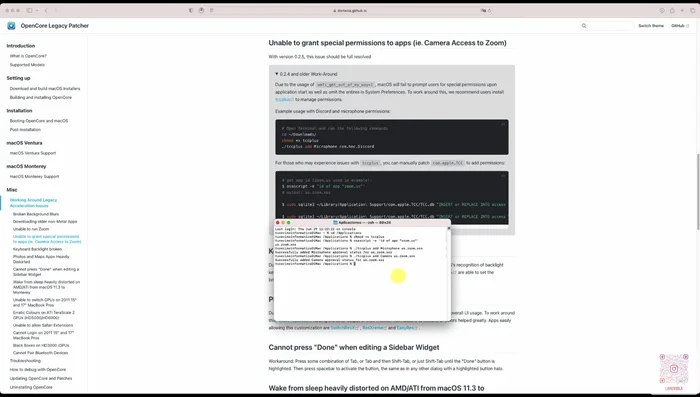Copy the osascript code block via its corner icon
The width and height of the screenshot is (700, 397).
click(x=503, y=176)
